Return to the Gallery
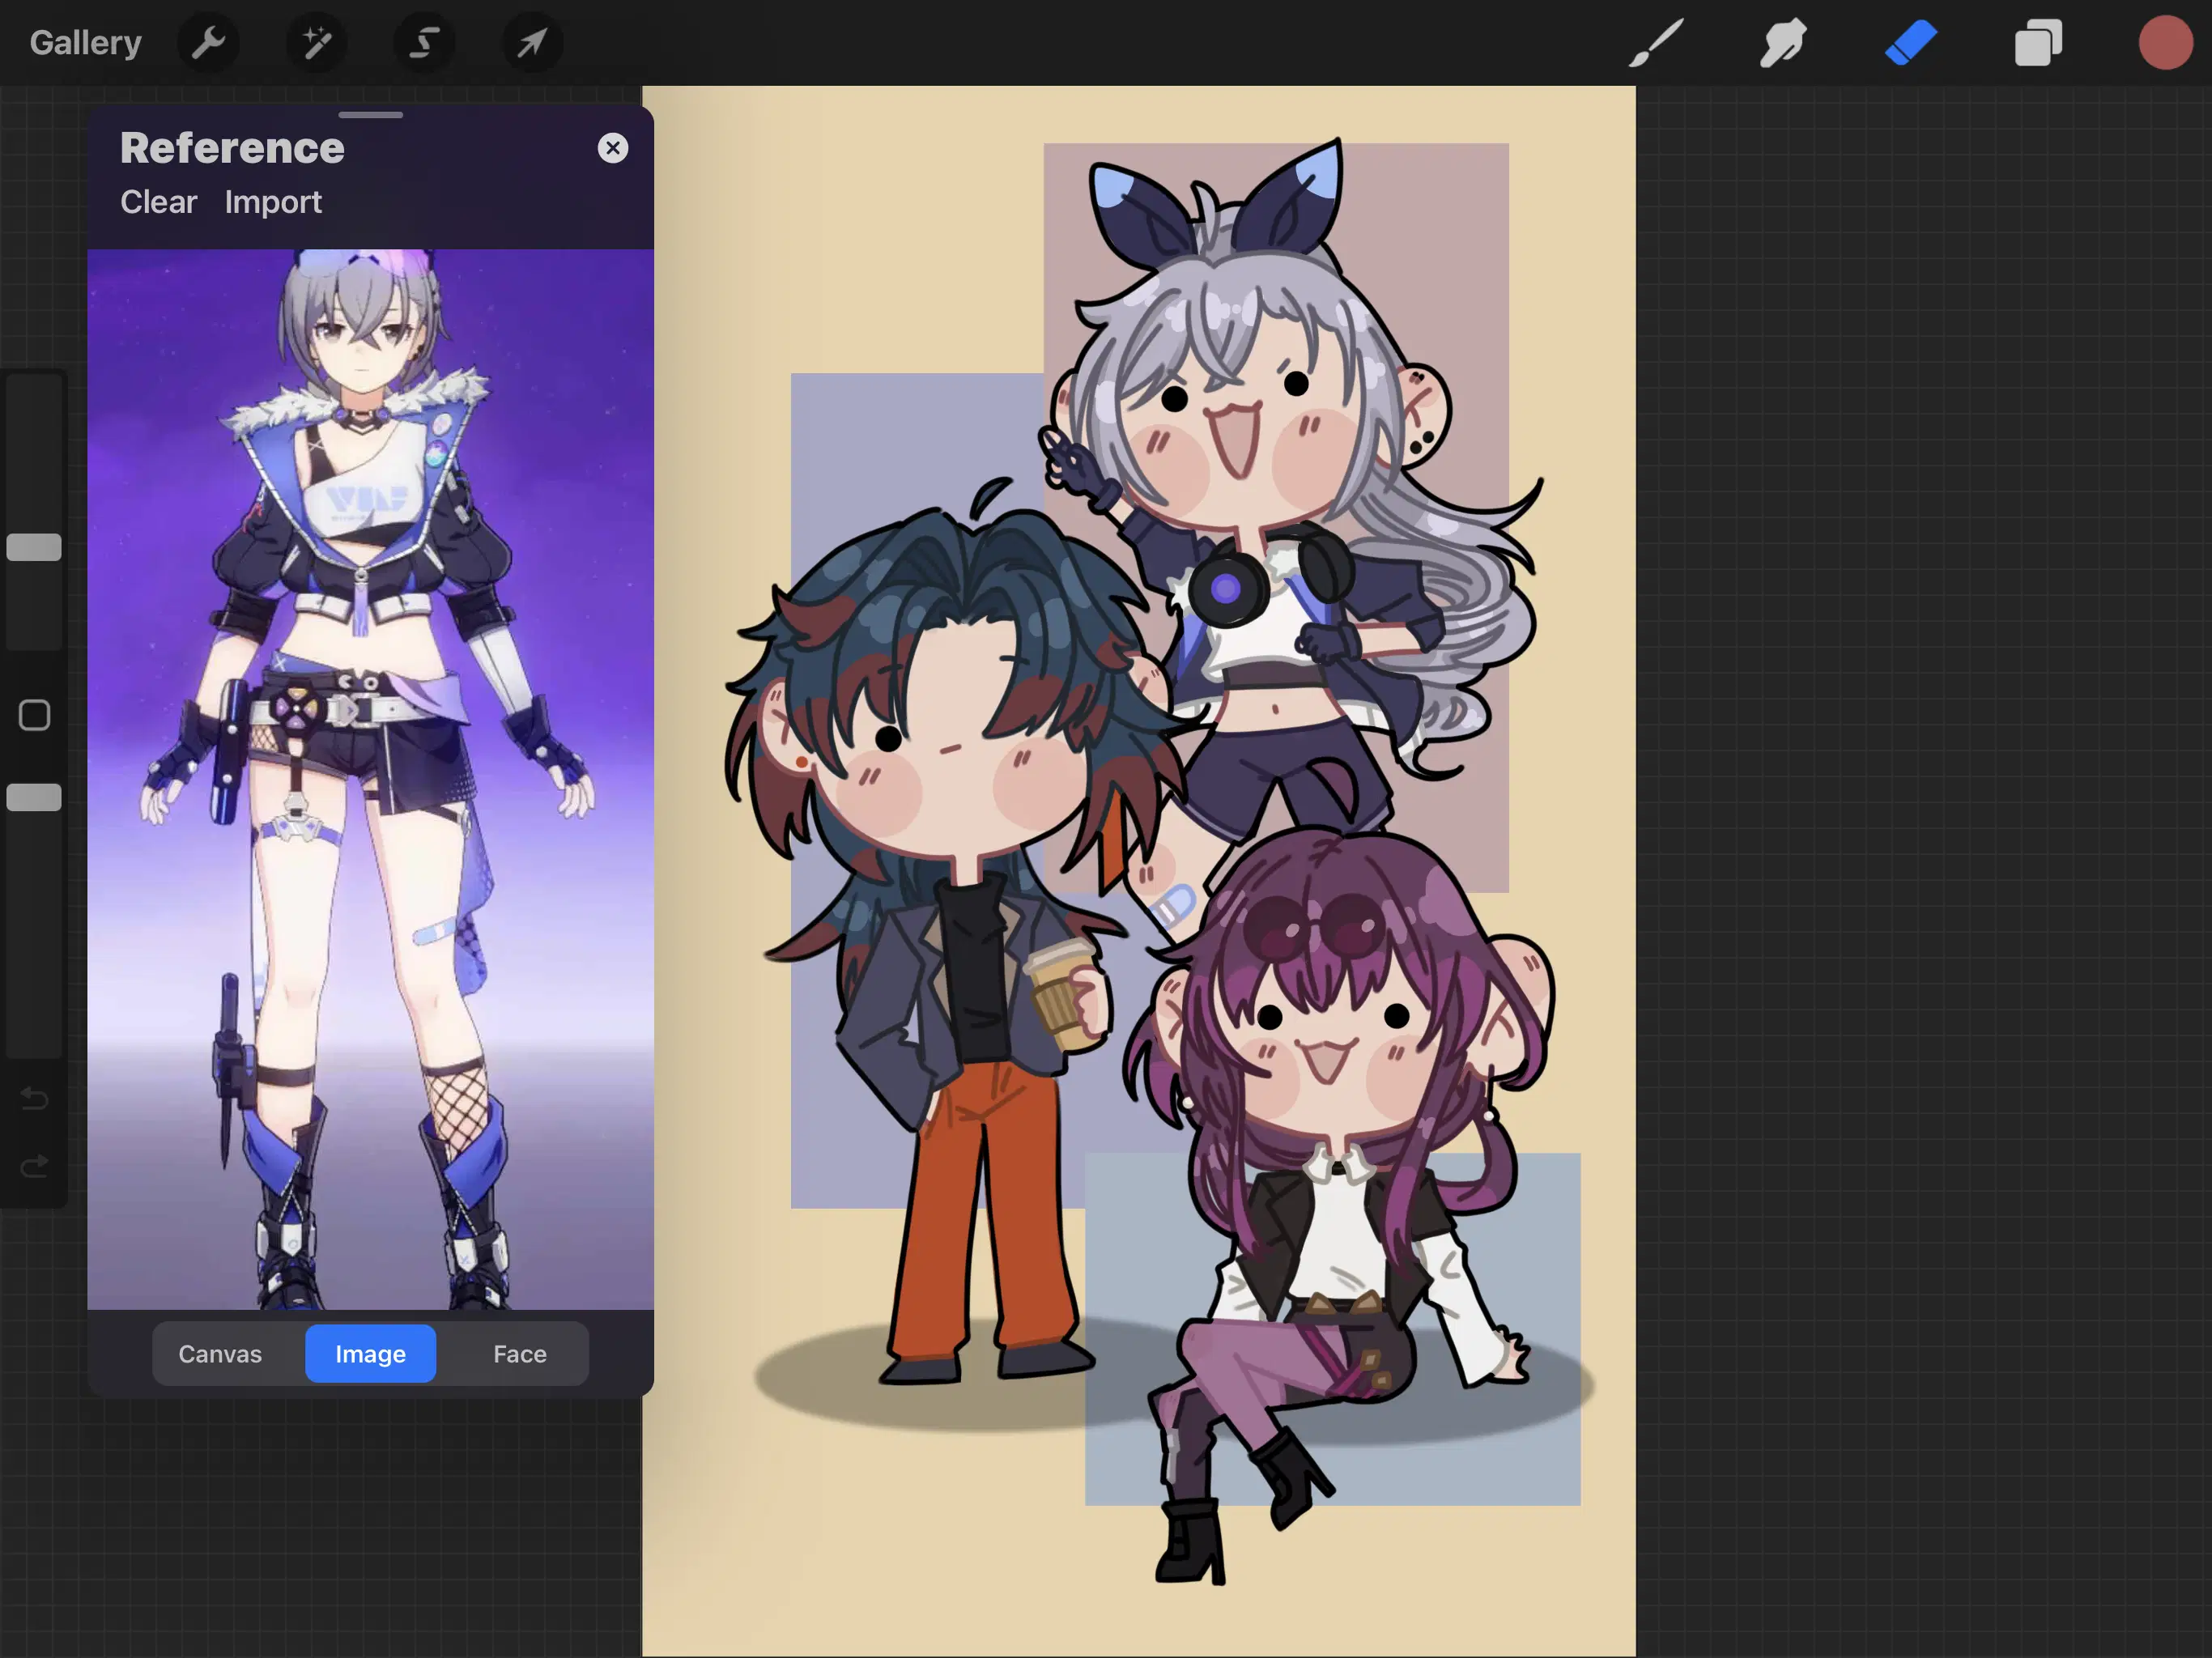 (85, 42)
